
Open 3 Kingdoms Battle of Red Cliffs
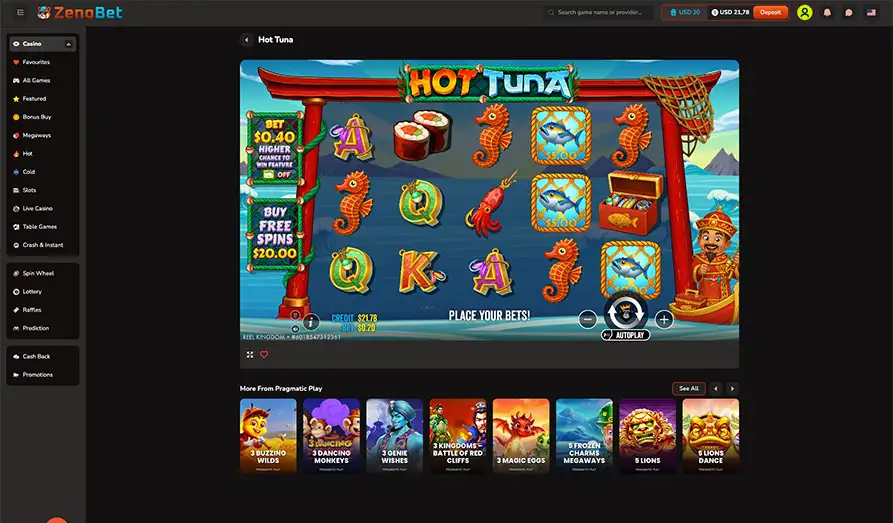(458, 436)
